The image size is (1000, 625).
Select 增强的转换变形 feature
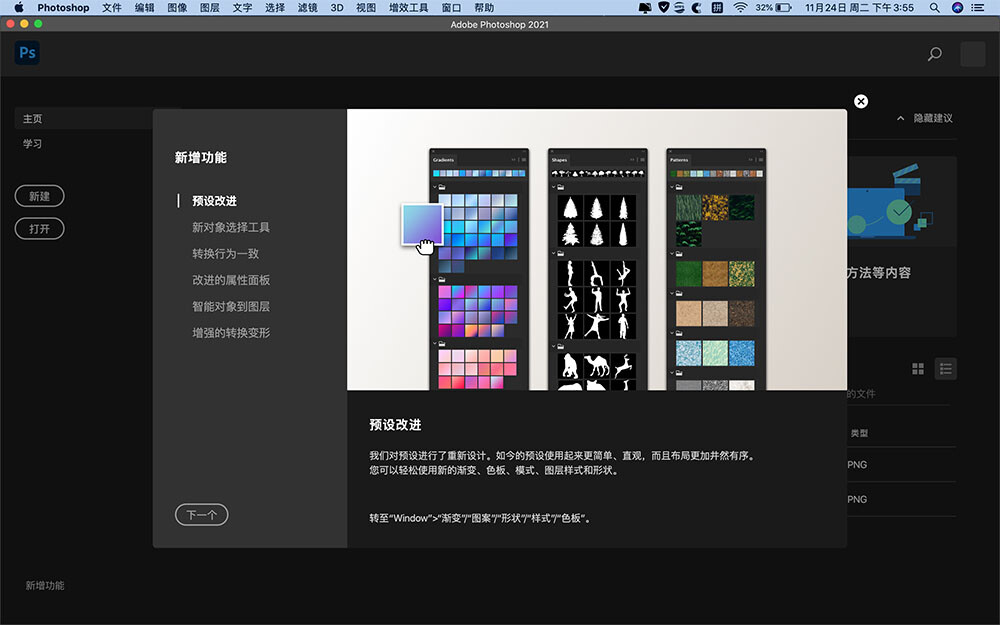tap(231, 333)
